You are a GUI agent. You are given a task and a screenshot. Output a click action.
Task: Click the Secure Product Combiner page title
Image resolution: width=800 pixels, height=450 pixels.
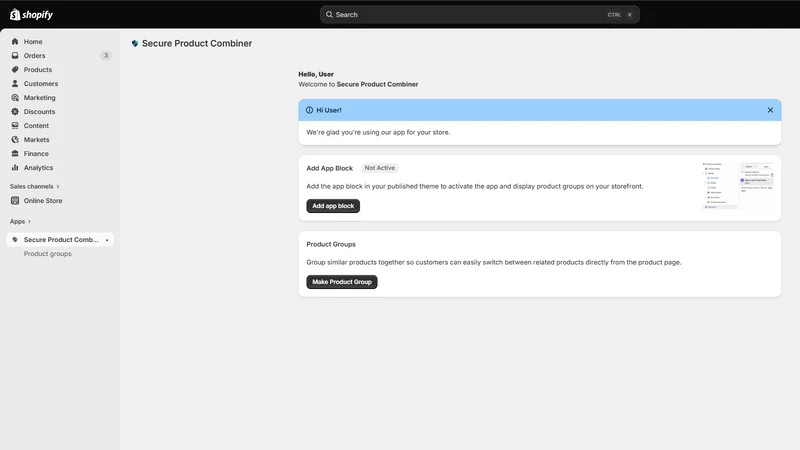(197, 43)
